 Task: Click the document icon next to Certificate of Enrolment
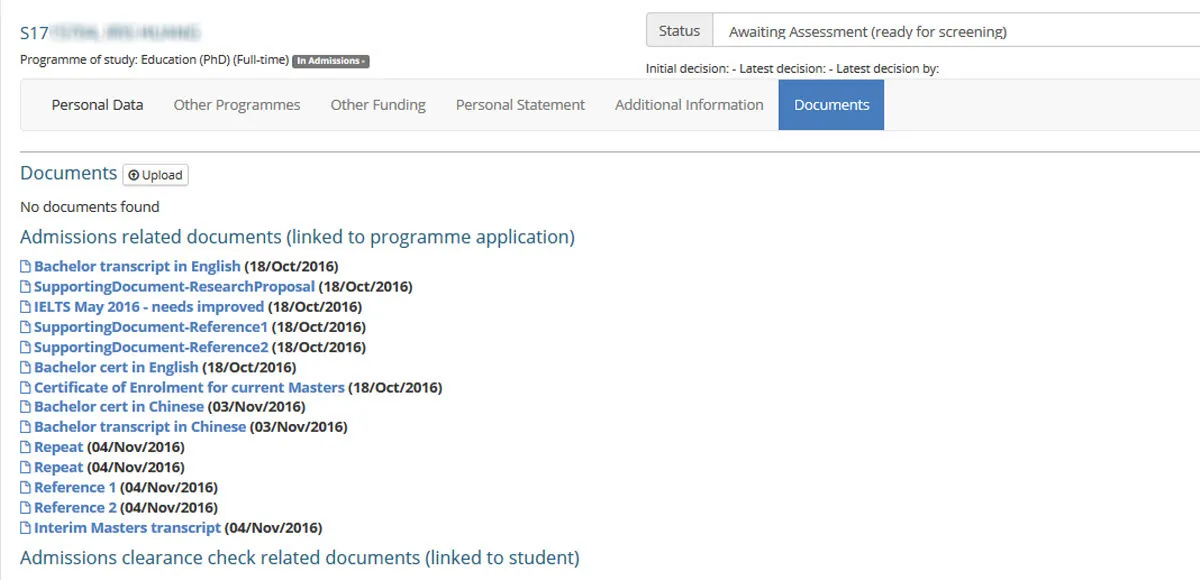pos(25,387)
